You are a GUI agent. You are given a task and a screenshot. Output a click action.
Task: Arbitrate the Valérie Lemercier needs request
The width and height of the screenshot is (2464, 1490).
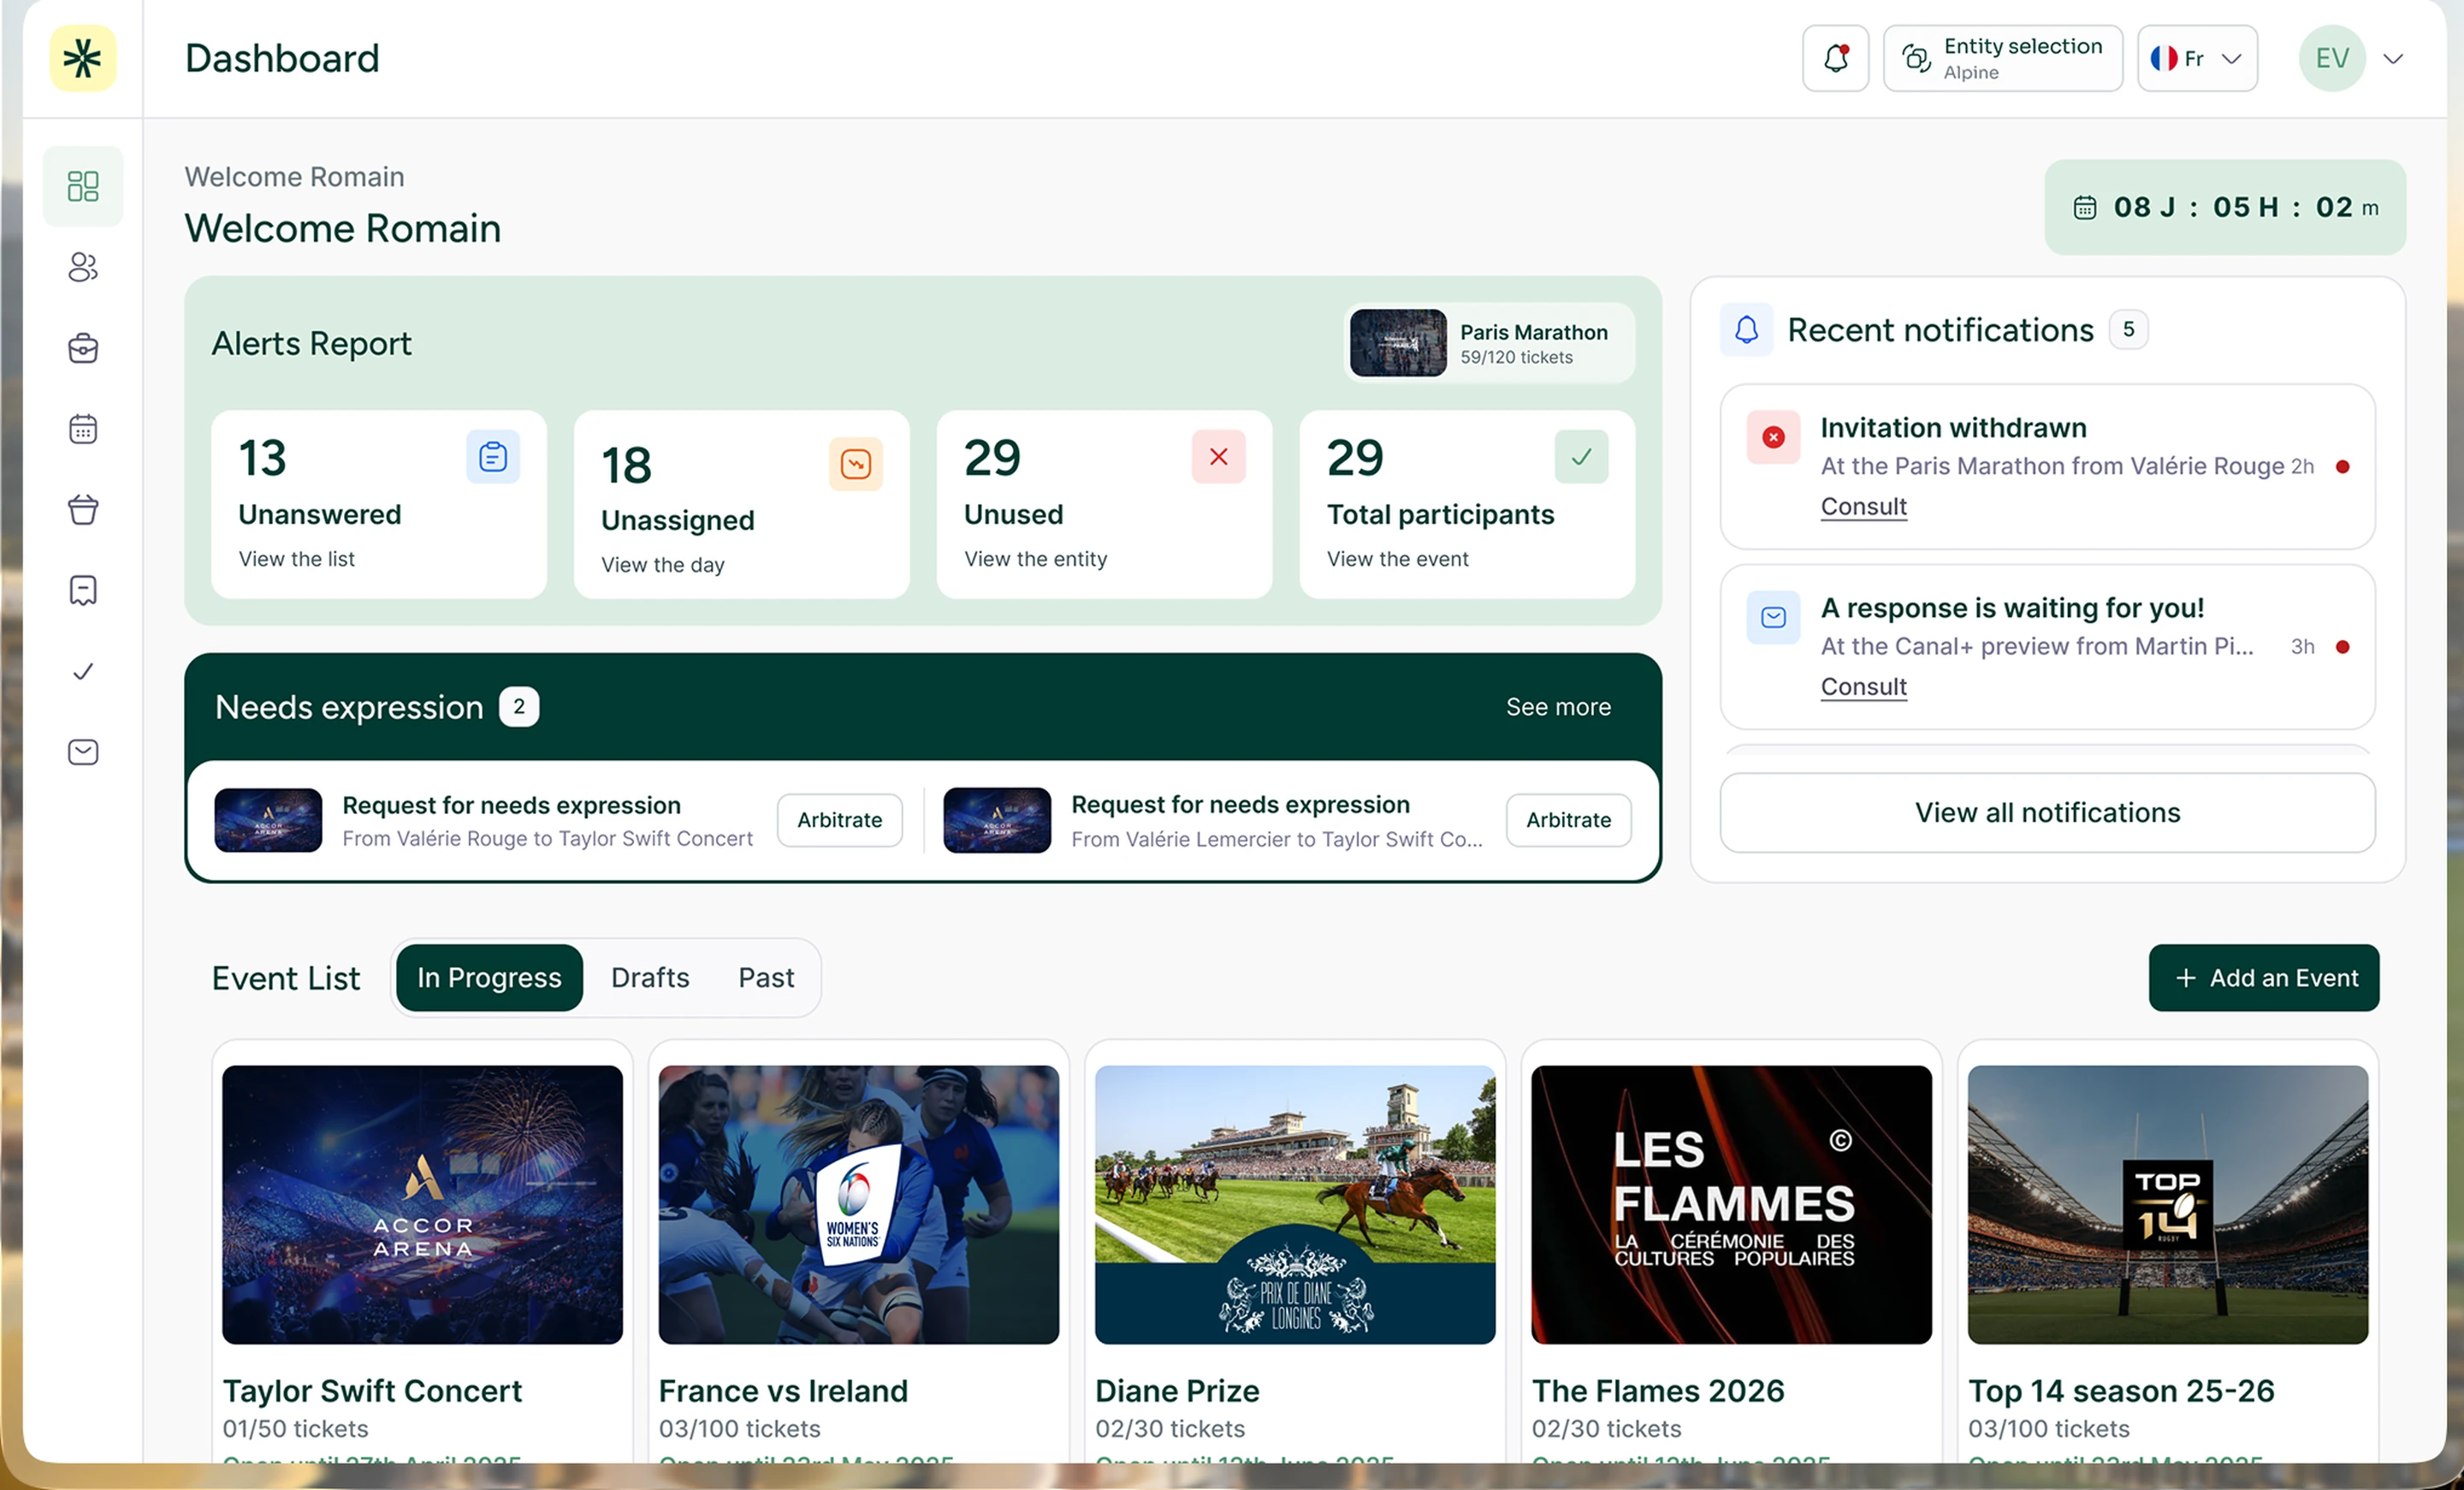[x=1568, y=820]
